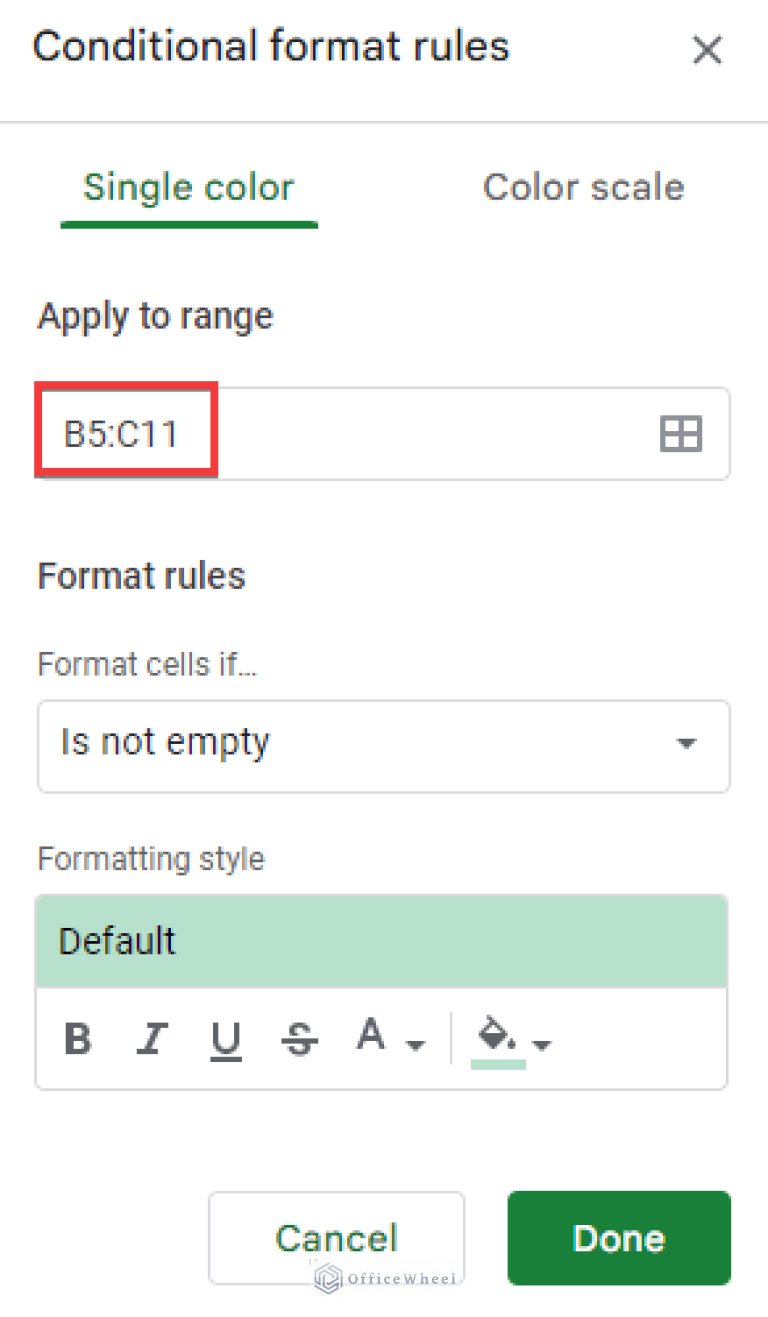The image size is (768, 1317).
Task: Confirm the rule with Done
Action: pyautogui.click(x=618, y=1238)
